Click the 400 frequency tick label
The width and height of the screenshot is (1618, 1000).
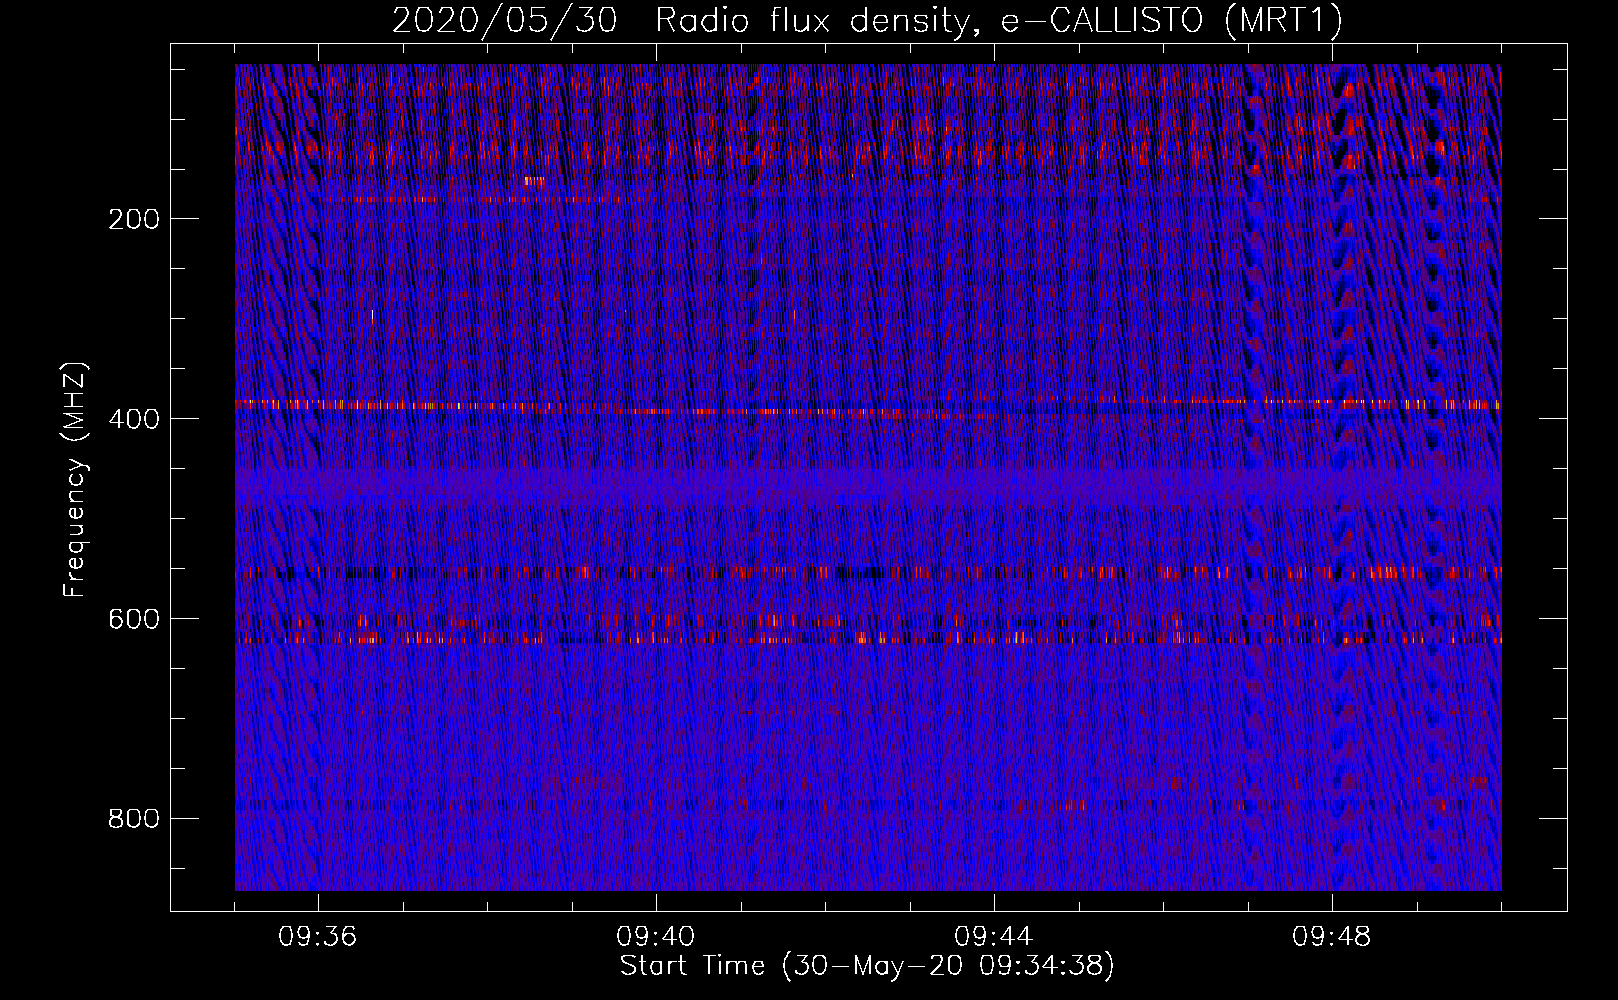pos(134,419)
